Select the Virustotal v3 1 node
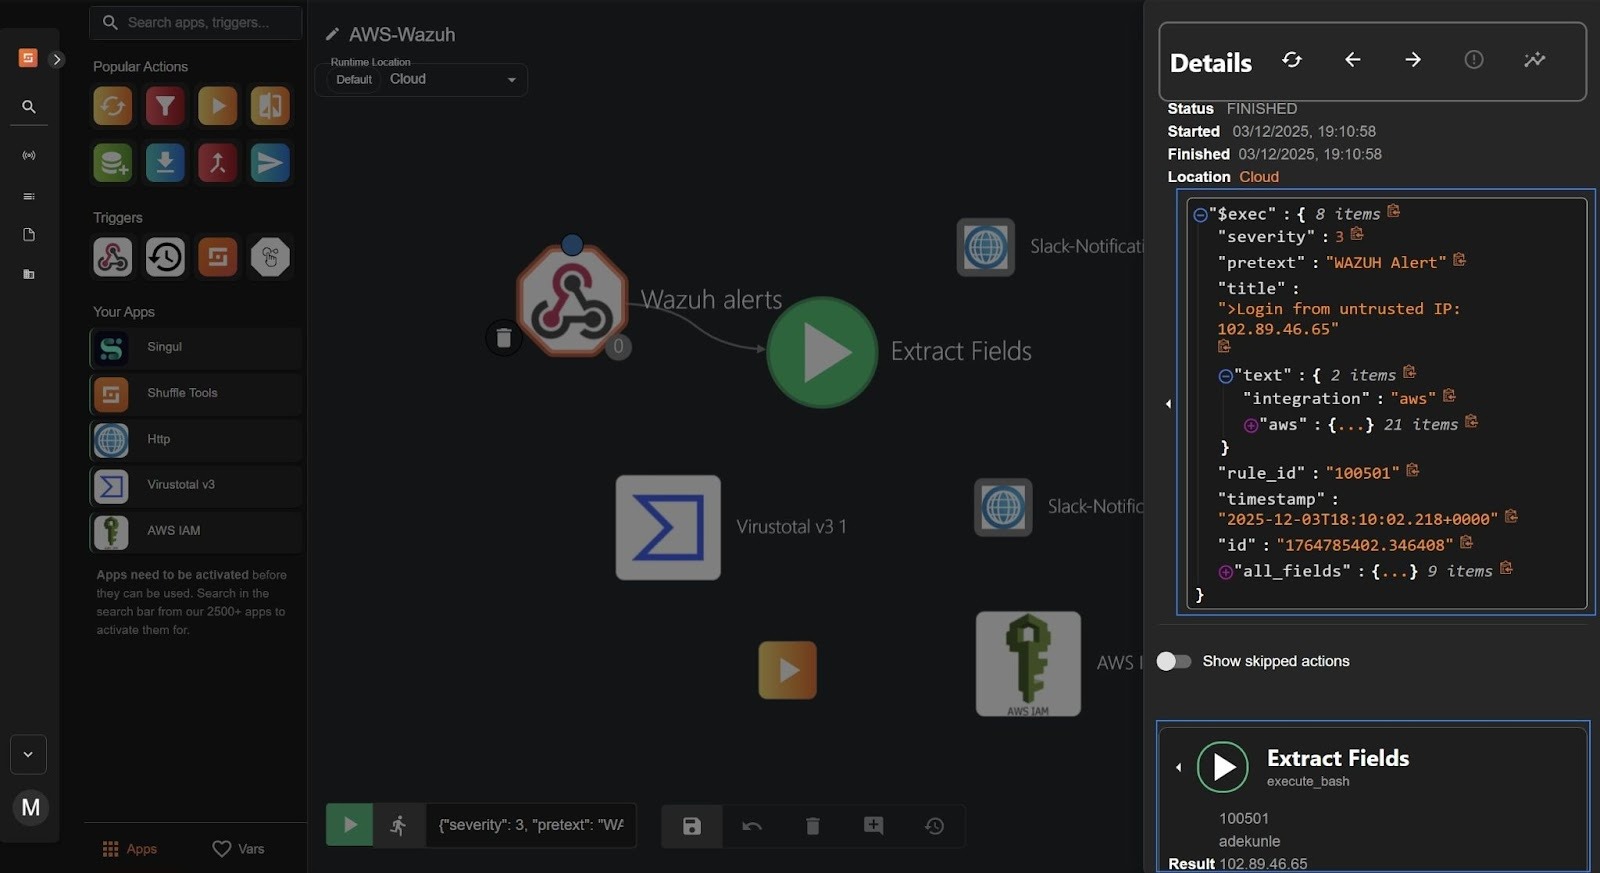Screen dimensions: 1600x873 [668, 527]
